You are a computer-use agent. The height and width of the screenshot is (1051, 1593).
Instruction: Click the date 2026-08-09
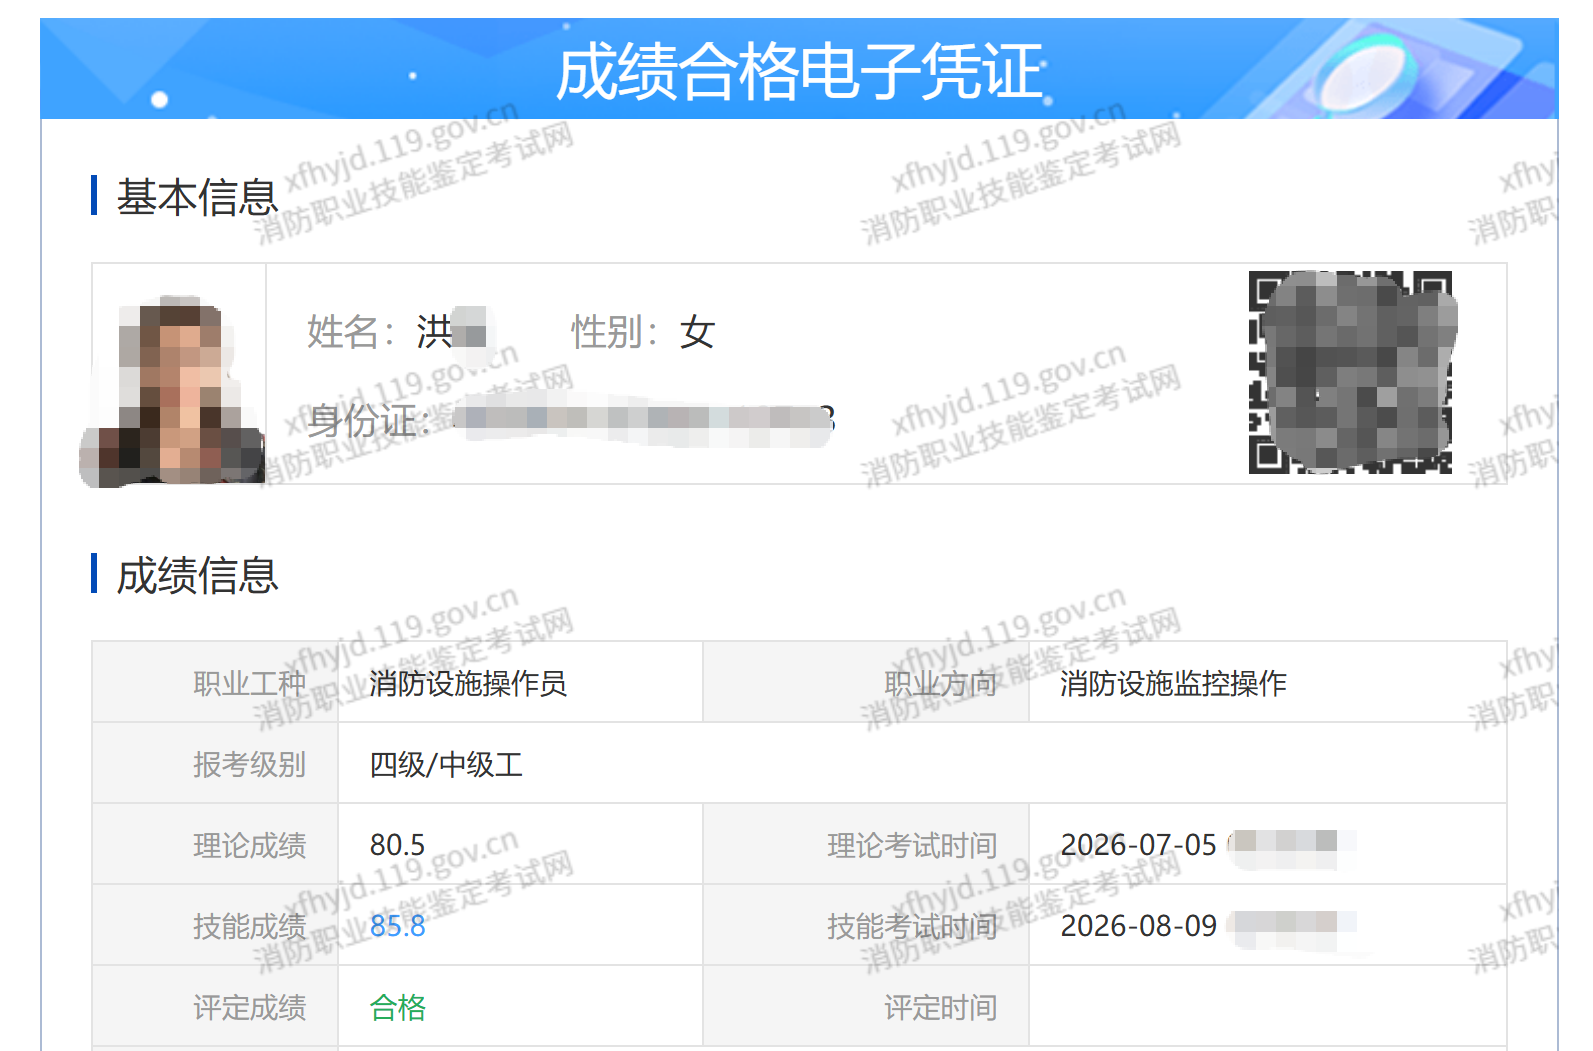tap(1138, 926)
